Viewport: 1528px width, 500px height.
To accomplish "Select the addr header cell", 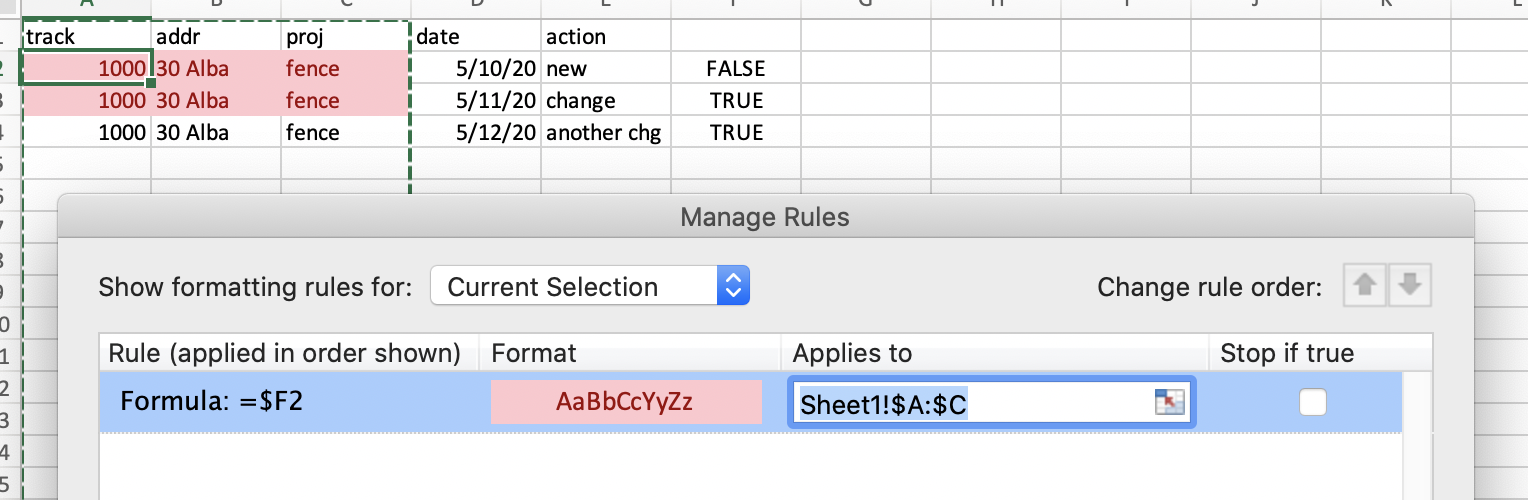I will [216, 36].
